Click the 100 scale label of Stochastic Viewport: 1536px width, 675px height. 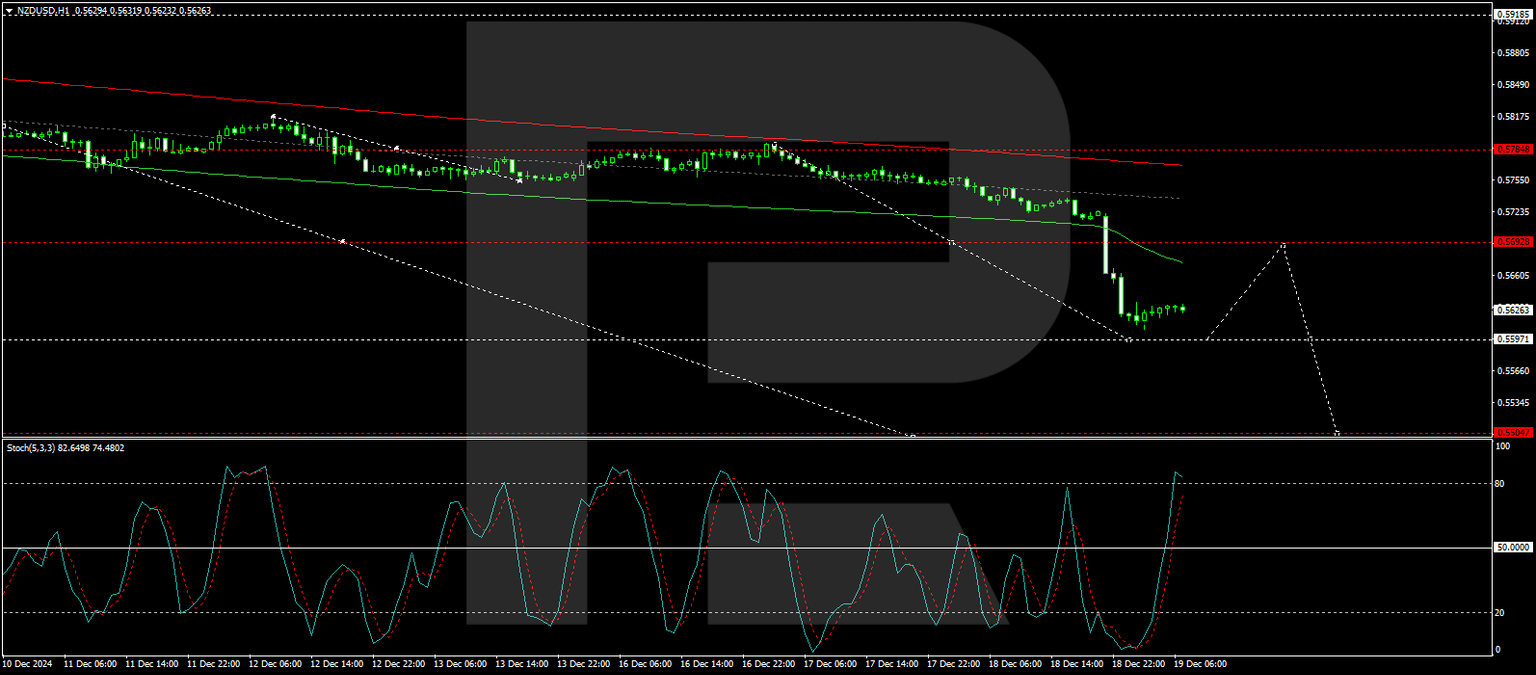click(1502, 446)
